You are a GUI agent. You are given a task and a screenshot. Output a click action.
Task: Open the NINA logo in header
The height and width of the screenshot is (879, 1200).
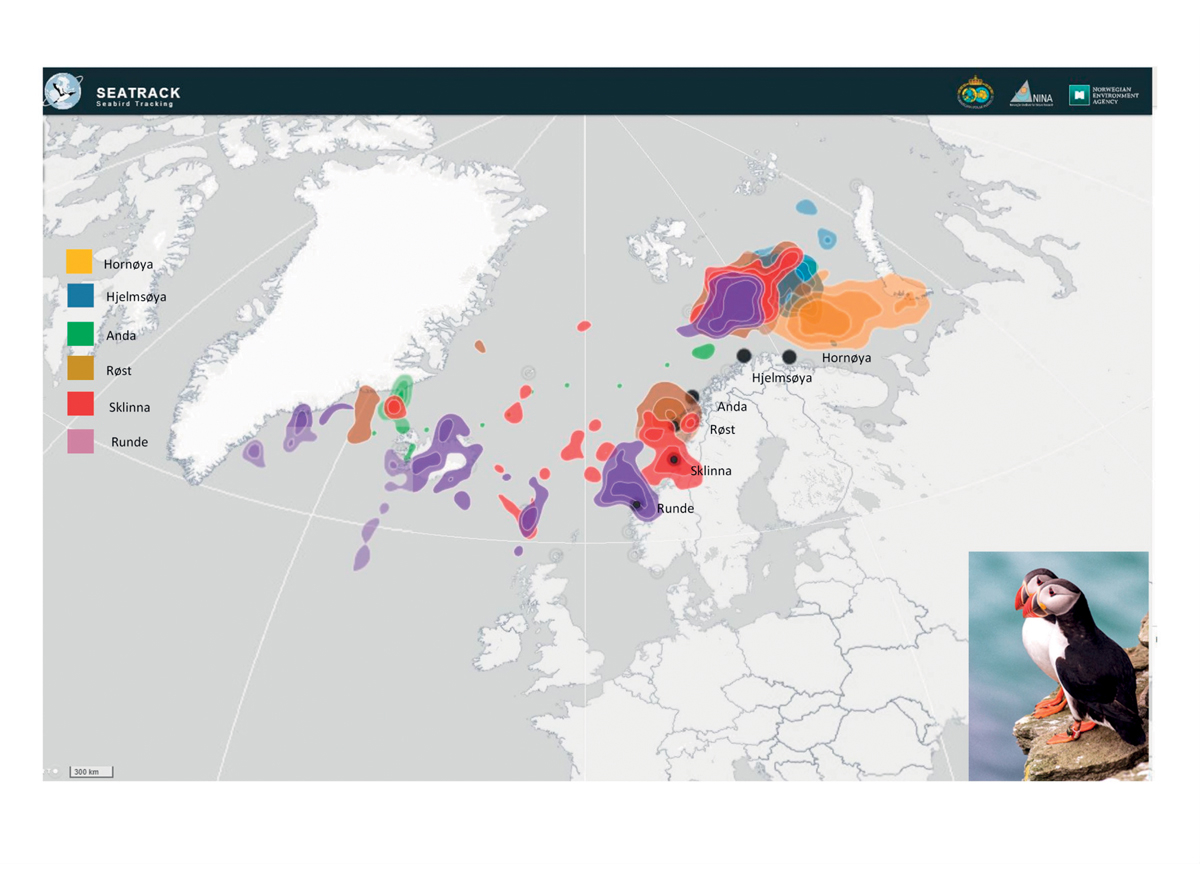(x=1030, y=94)
